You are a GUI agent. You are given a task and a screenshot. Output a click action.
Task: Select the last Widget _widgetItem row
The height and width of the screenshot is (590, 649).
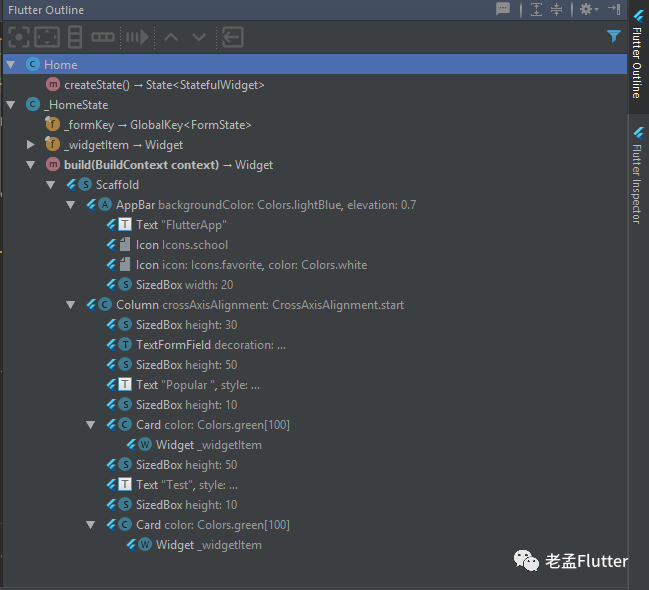click(315, 545)
